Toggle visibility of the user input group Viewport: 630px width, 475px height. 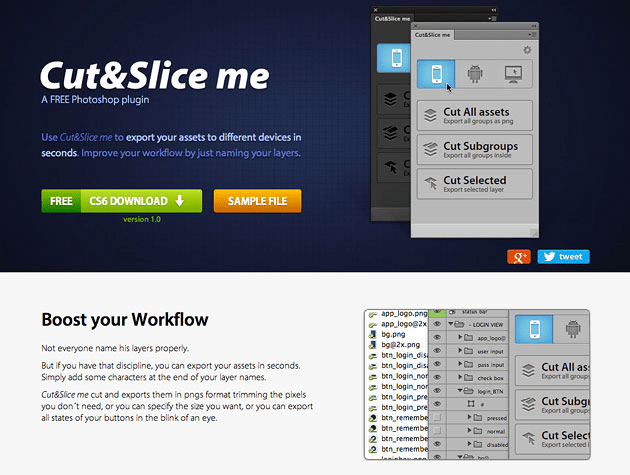click(x=437, y=351)
